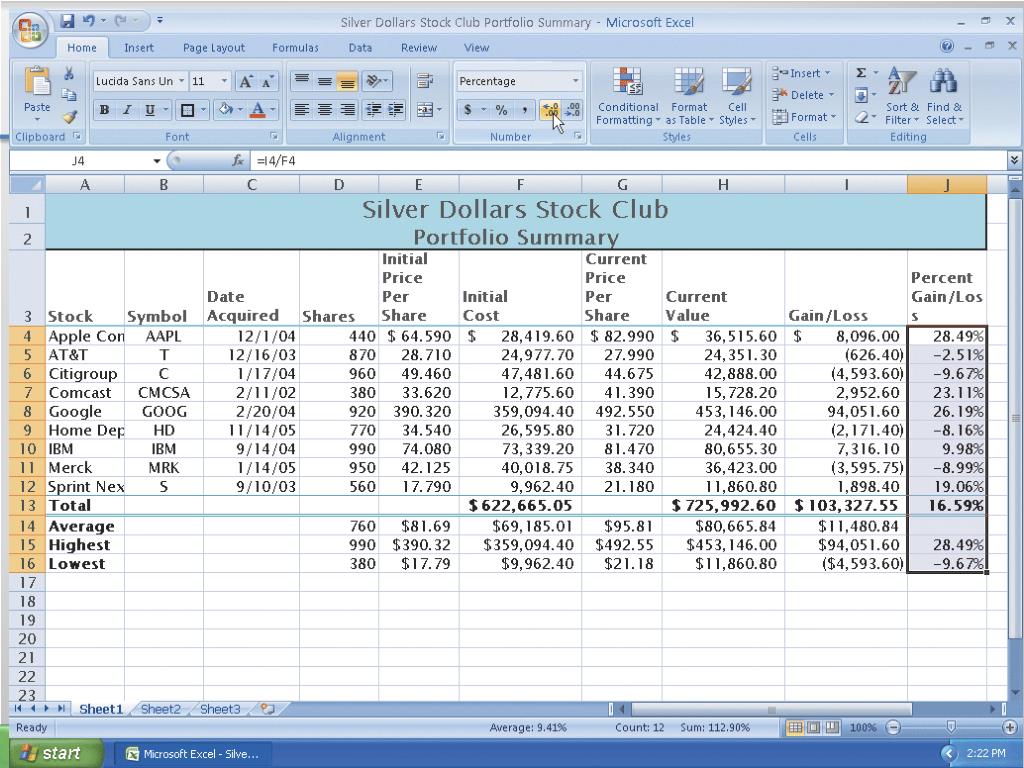
Task: Open the Data ribbon tab
Action: 360,48
